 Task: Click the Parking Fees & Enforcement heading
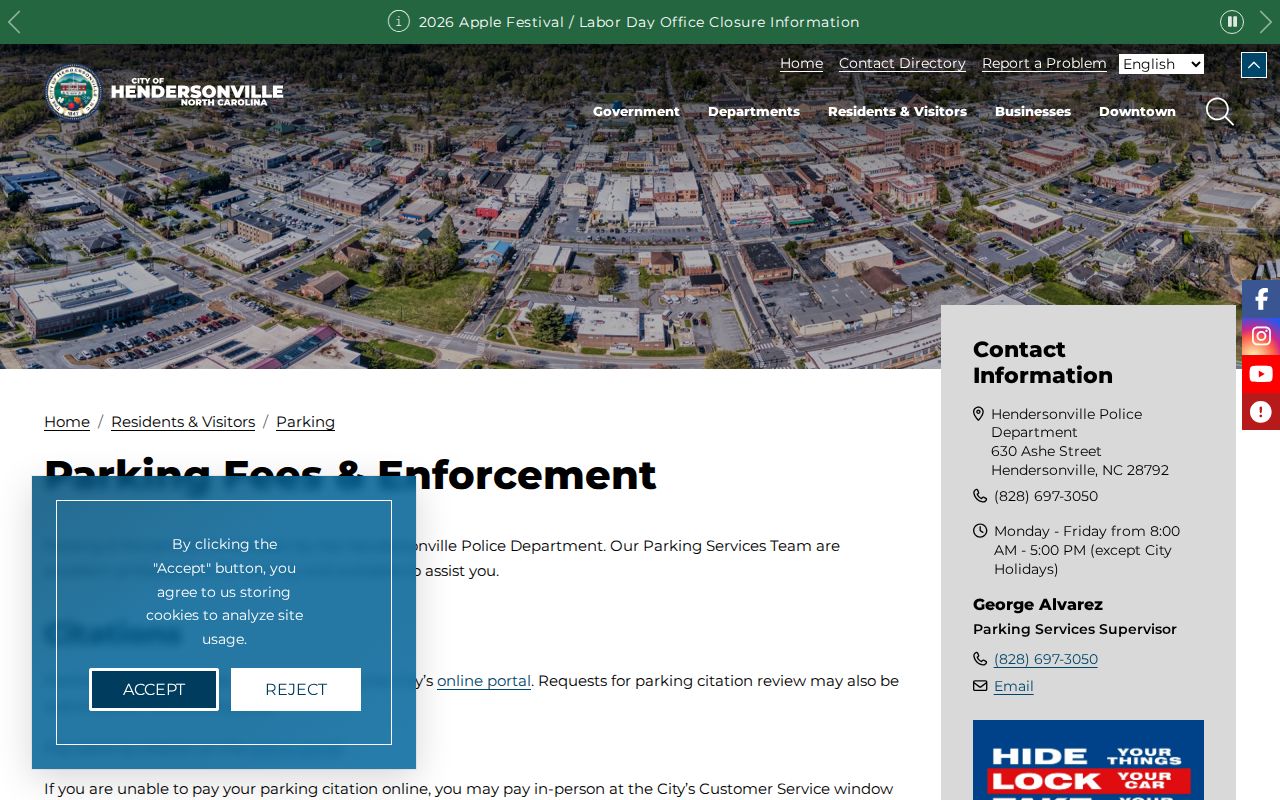click(x=350, y=475)
